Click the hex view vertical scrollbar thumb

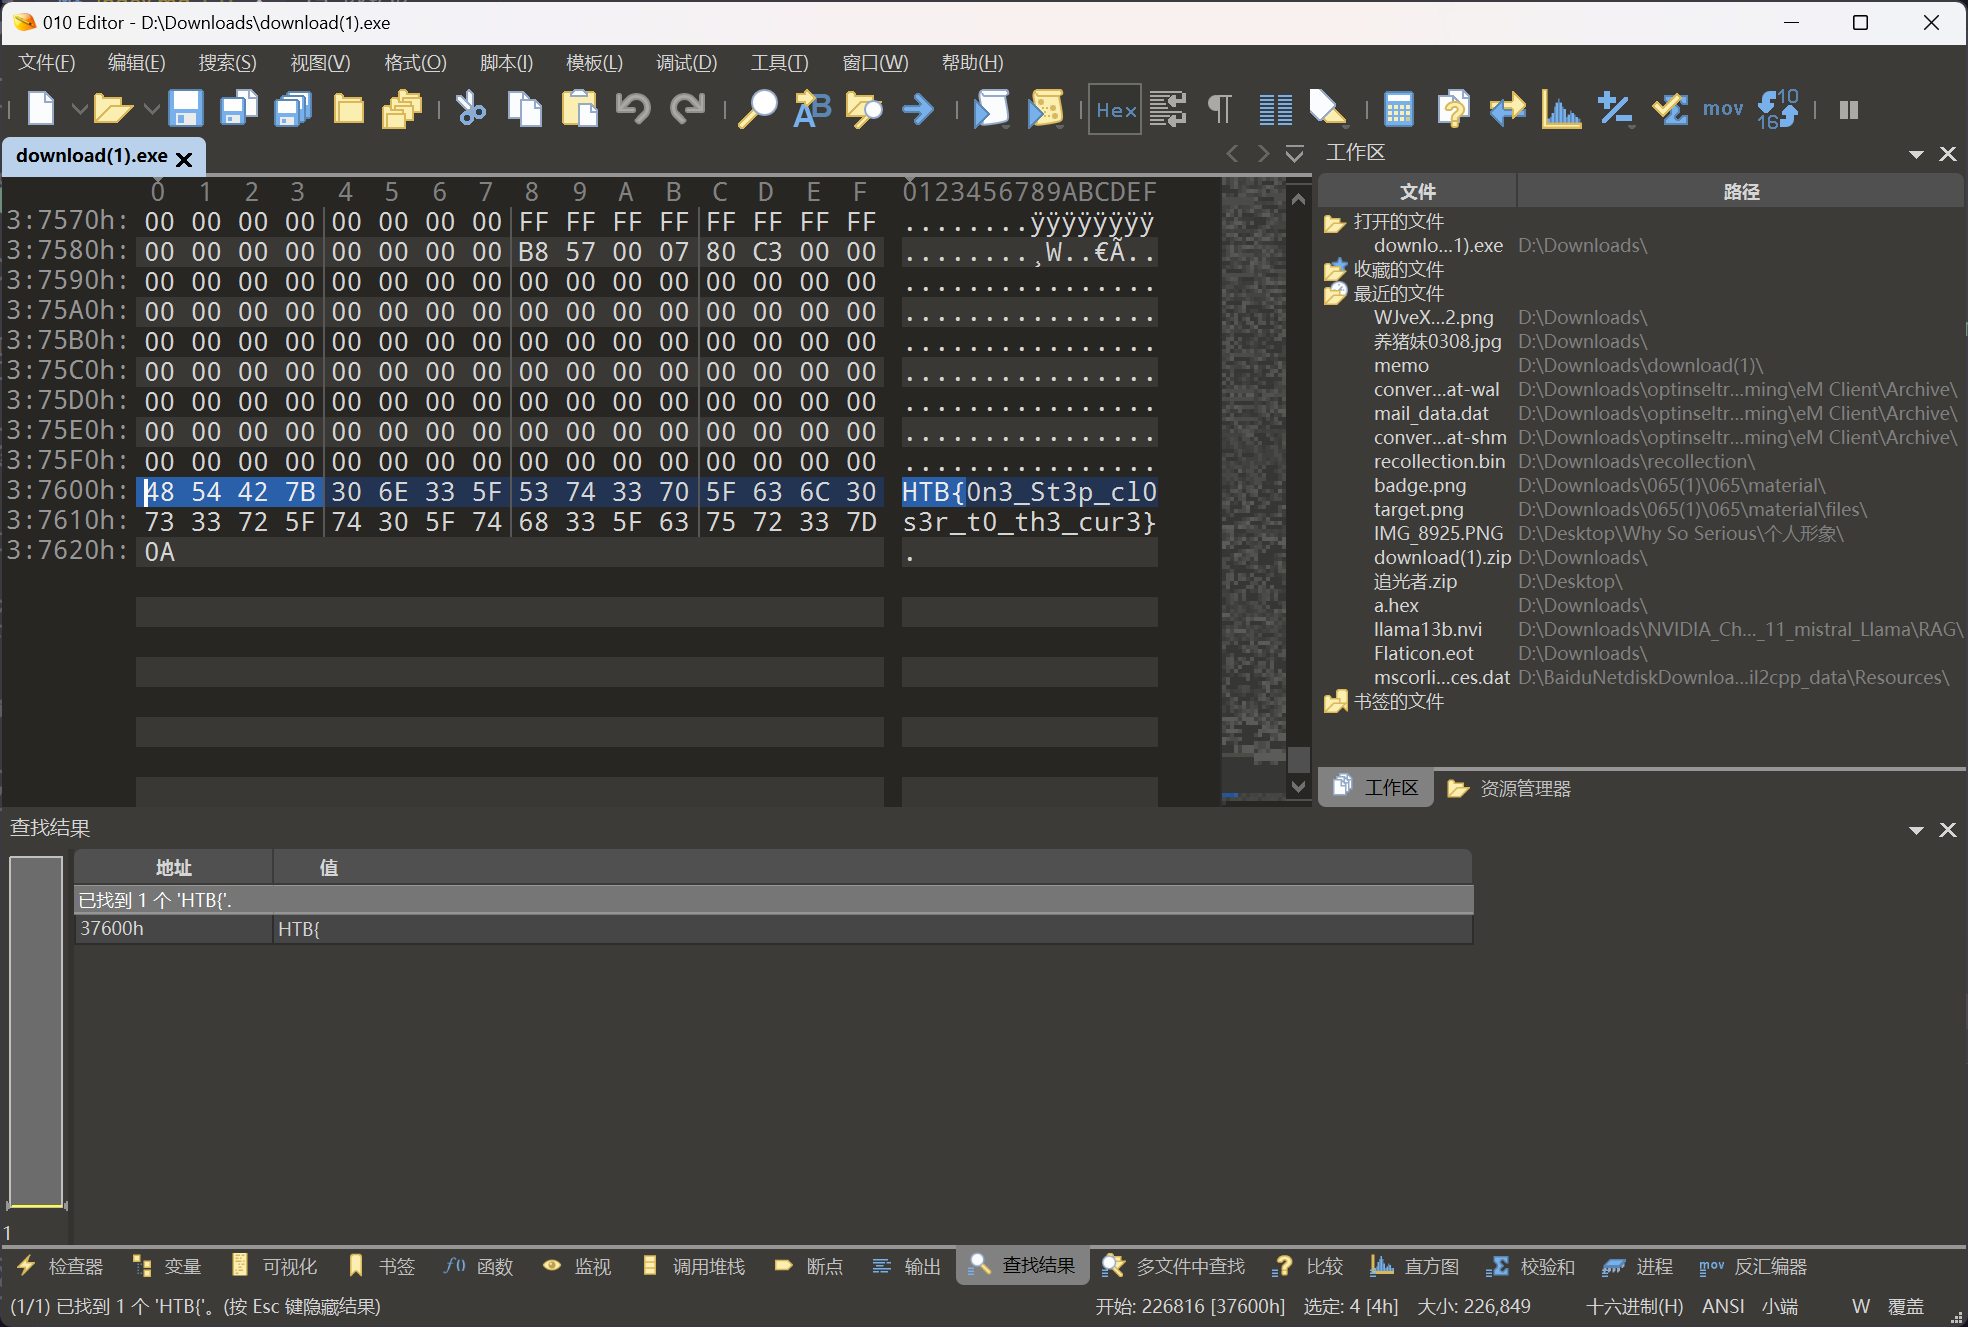pyautogui.click(x=1299, y=759)
